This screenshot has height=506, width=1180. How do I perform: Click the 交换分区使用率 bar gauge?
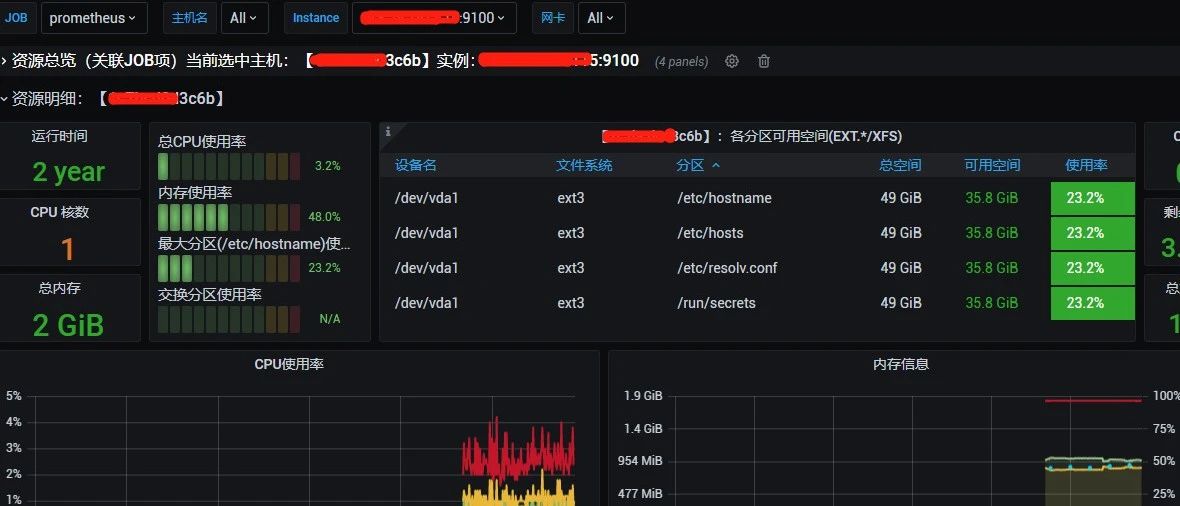[x=229, y=319]
